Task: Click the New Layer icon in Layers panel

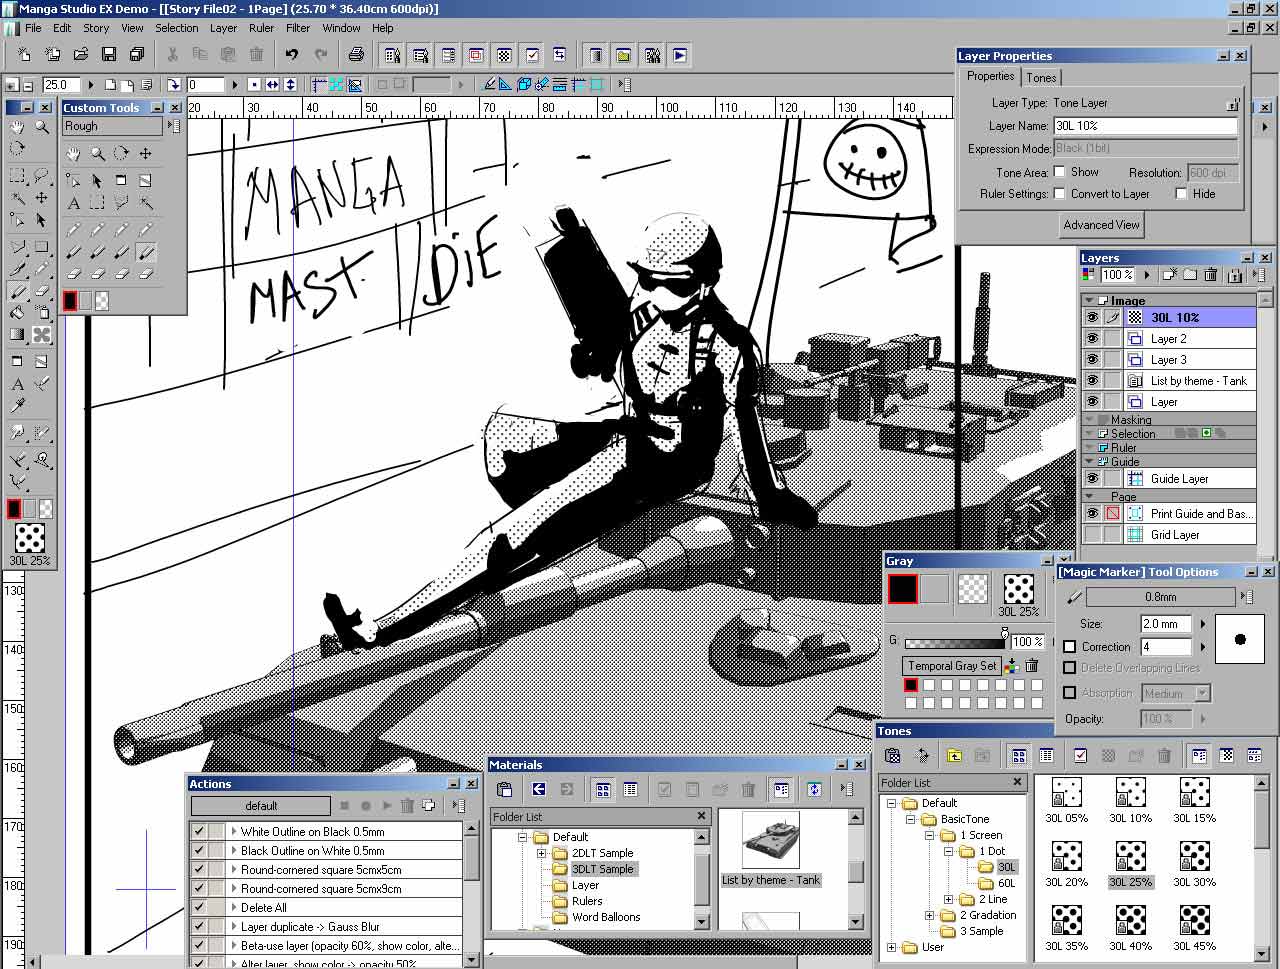Action: point(1168,274)
